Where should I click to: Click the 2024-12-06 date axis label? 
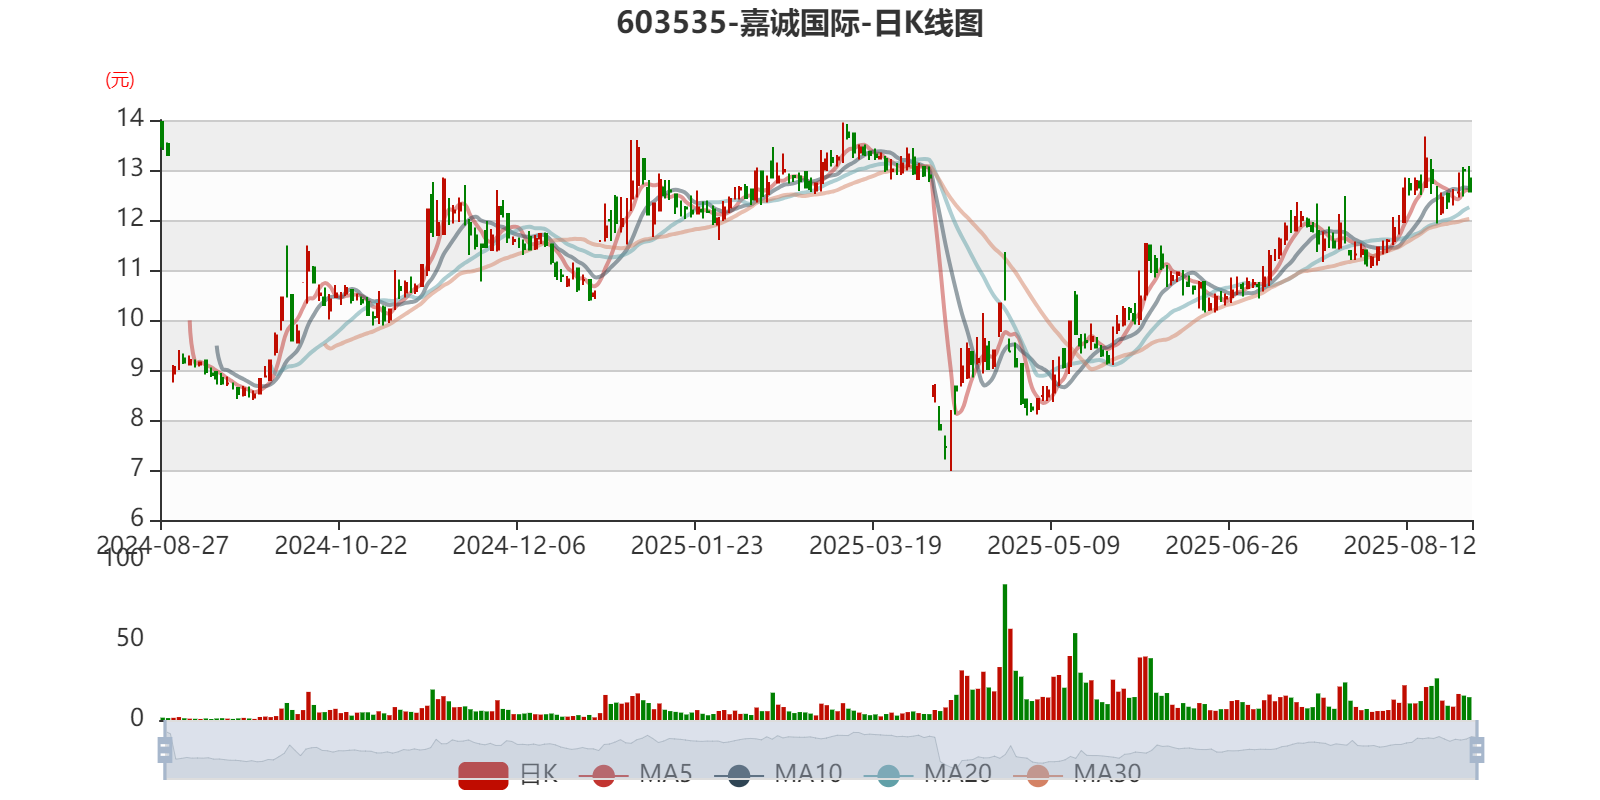[518, 546]
